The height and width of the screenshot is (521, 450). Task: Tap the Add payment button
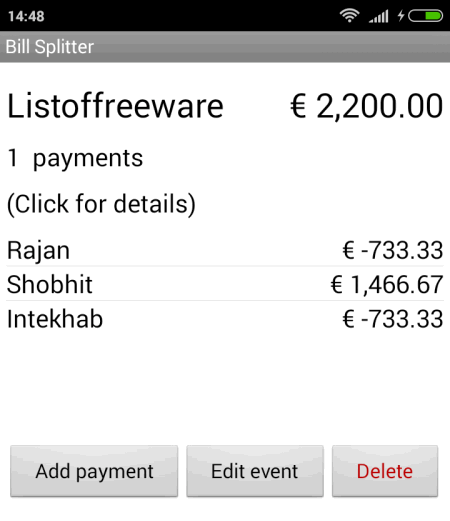click(94, 471)
